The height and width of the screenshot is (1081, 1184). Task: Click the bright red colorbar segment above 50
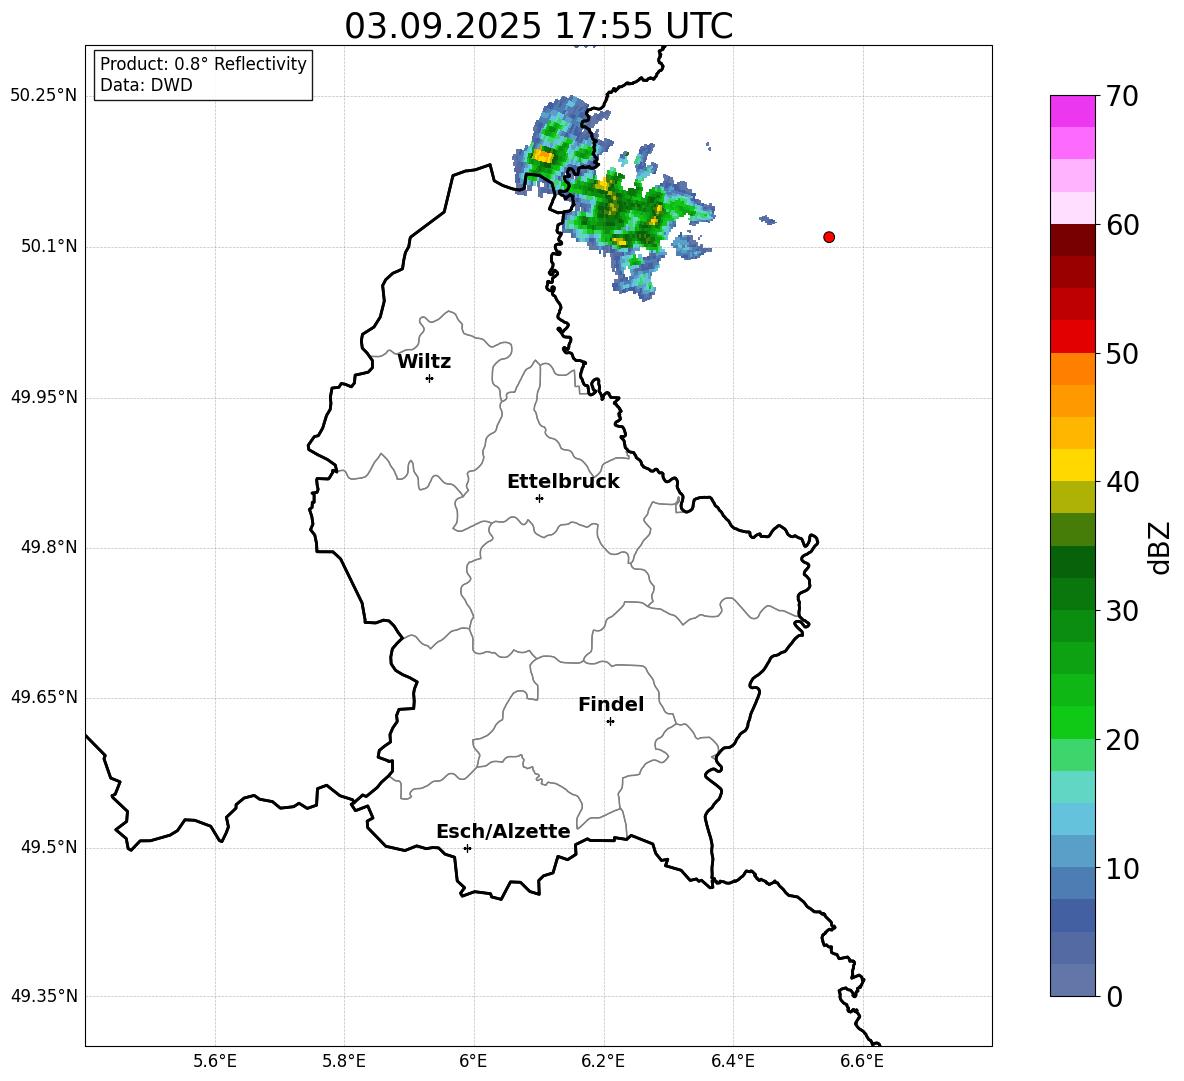[x=1072, y=336]
